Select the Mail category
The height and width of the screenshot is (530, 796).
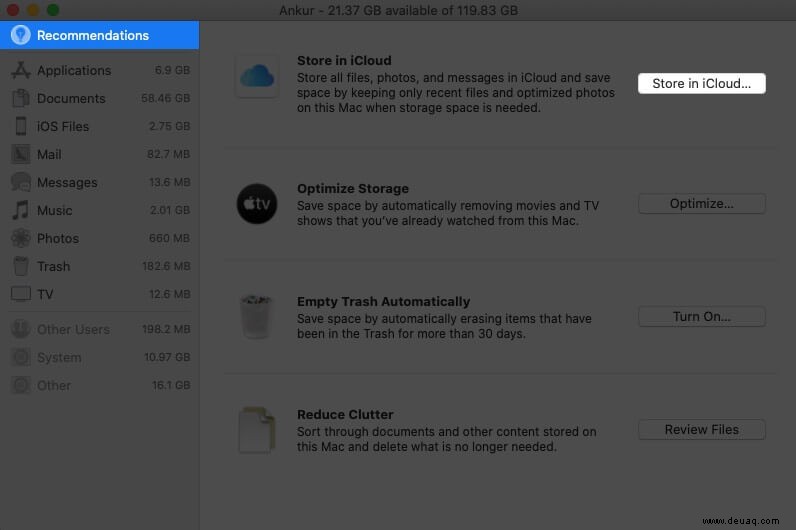[x=100, y=154]
